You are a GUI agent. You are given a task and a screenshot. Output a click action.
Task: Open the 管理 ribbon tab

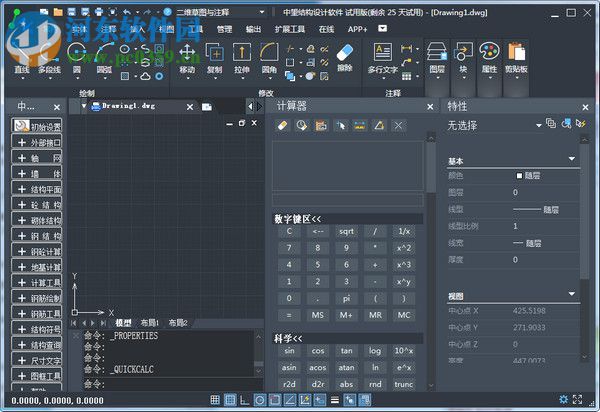pyautogui.click(x=224, y=29)
